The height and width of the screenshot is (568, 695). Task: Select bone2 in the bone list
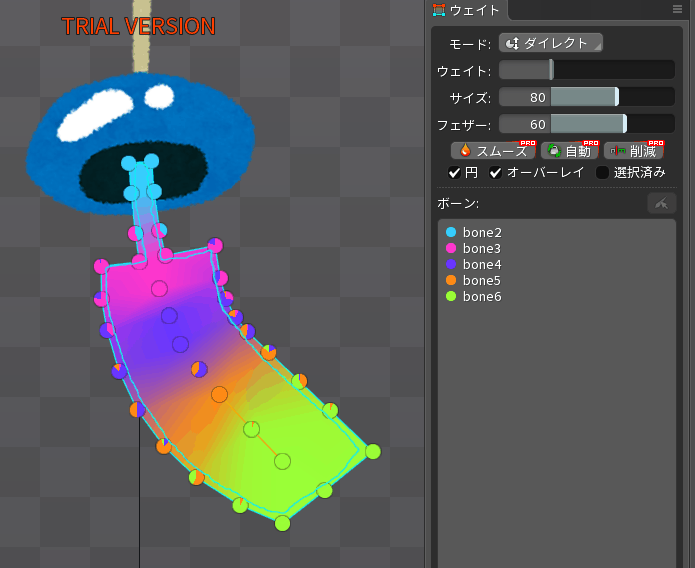point(482,232)
